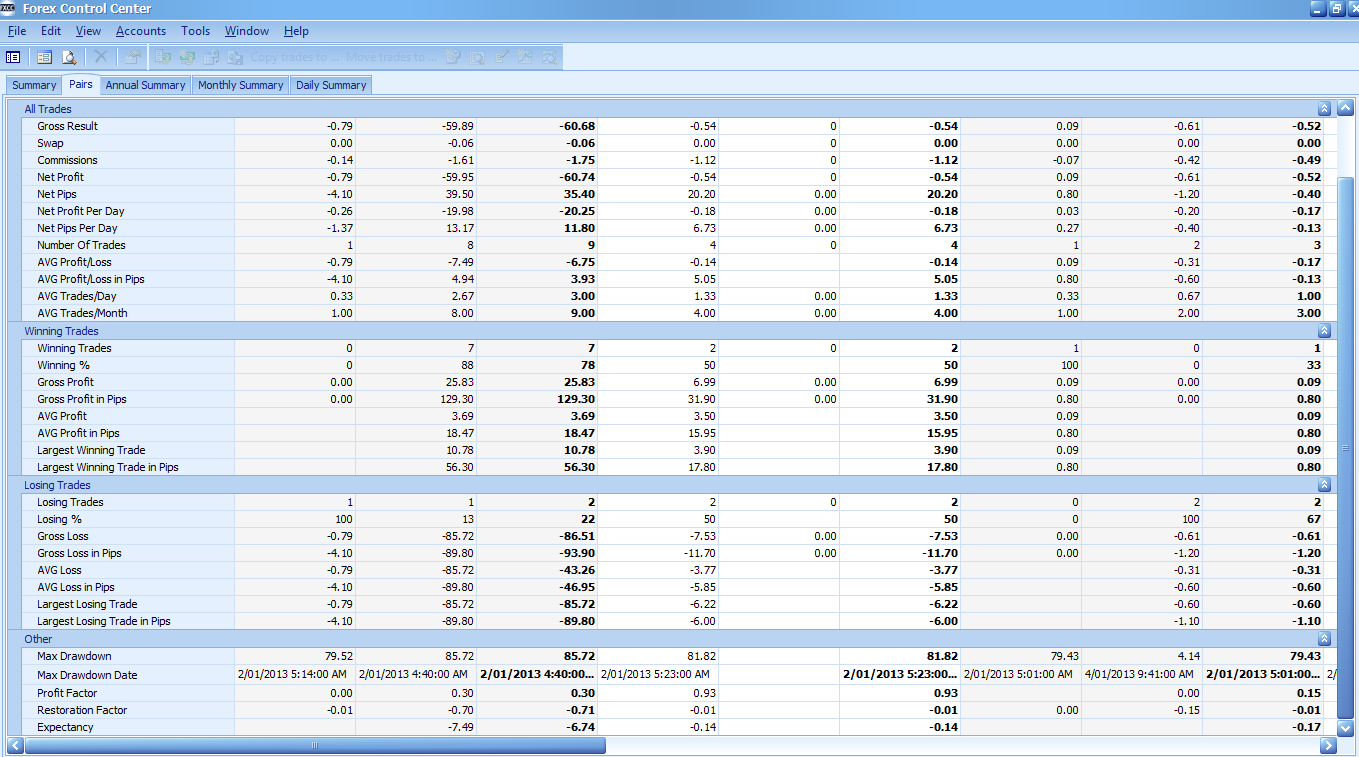Click the 4/01/2013 9:41:00 AM drawdown date cell

pyautogui.click(x=1142, y=675)
